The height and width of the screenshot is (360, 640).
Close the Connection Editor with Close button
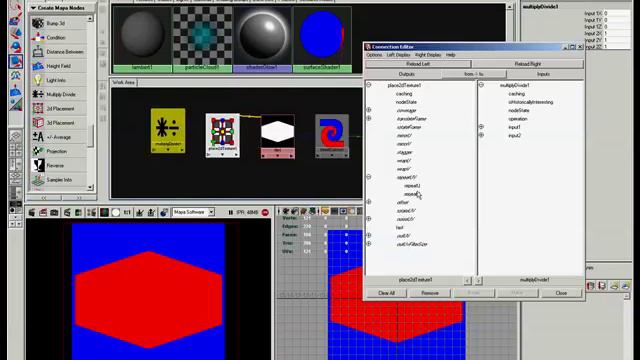click(x=561, y=293)
